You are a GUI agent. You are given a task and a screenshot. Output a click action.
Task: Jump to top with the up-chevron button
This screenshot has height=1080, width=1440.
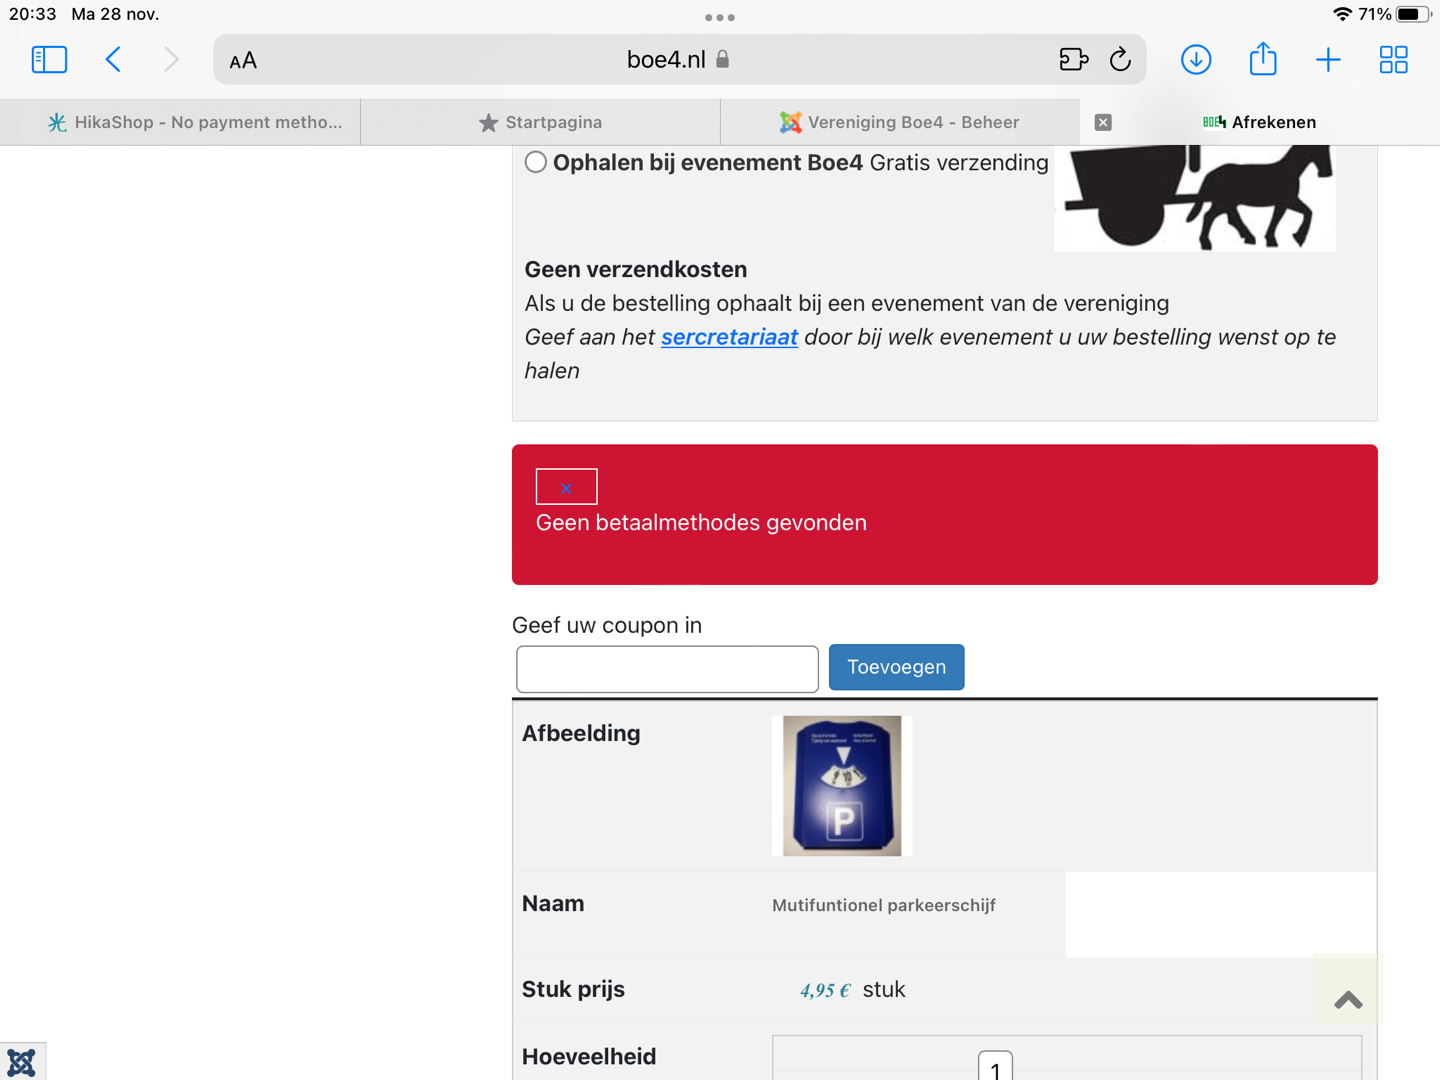(1348, 999)
